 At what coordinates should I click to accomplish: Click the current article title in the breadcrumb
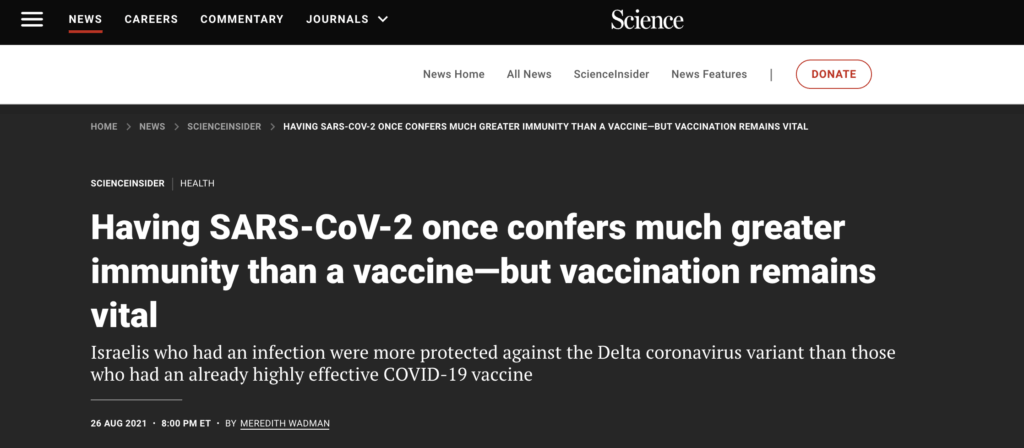545,127
